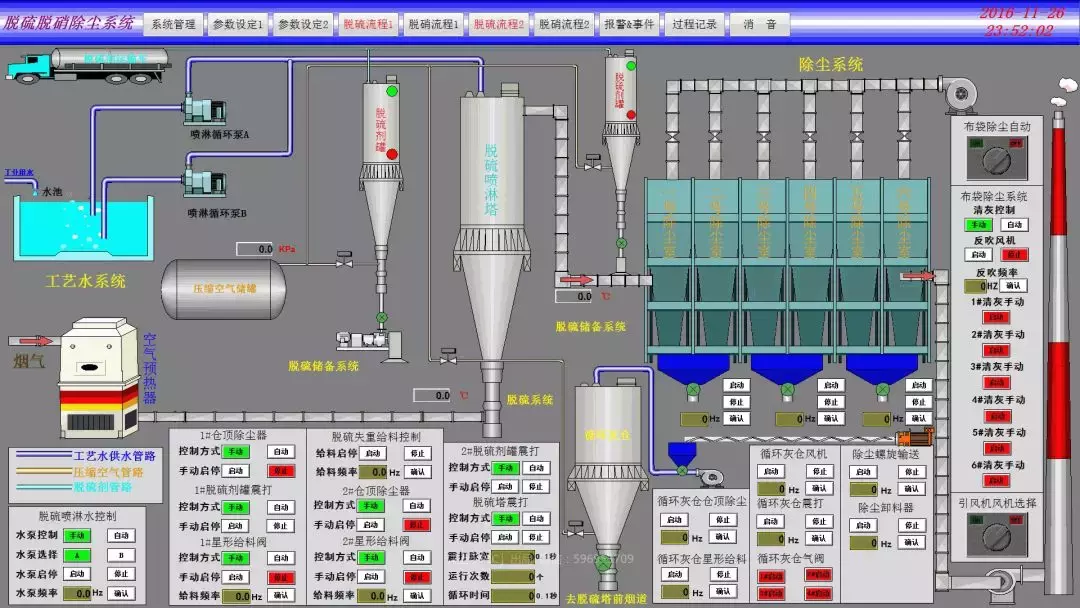1080x608 pixels.
Task: Set 1# silo top dust collector (1#仓顶除尘器) to auto
Action: (x=281, y=452)
